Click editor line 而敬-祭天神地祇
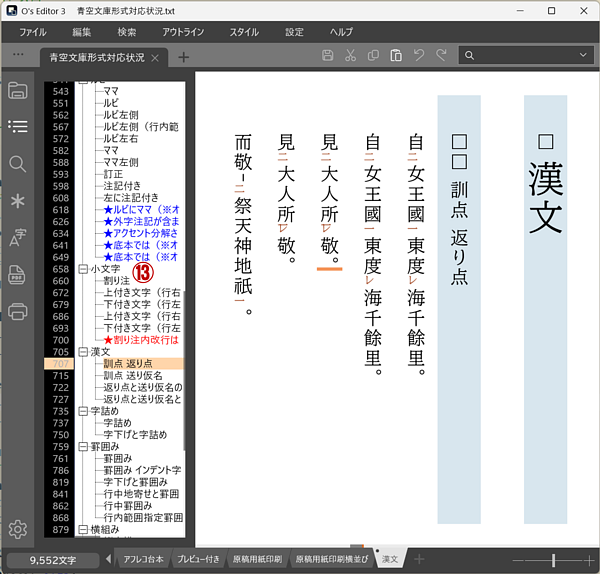The width and height of the screenshot is (600, 574). 243,224
